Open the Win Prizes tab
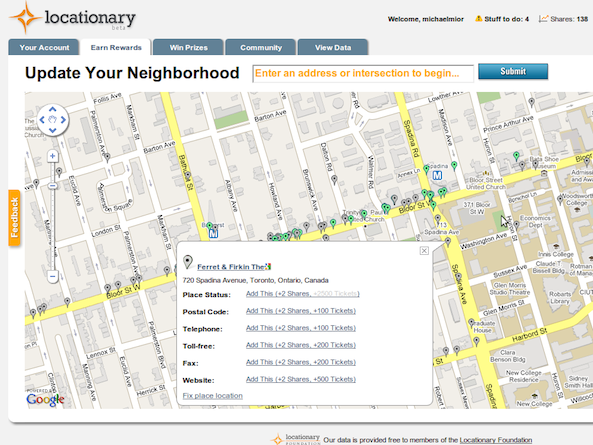The height and width of the screenshot is (445, 593). [x=188, y=48]
